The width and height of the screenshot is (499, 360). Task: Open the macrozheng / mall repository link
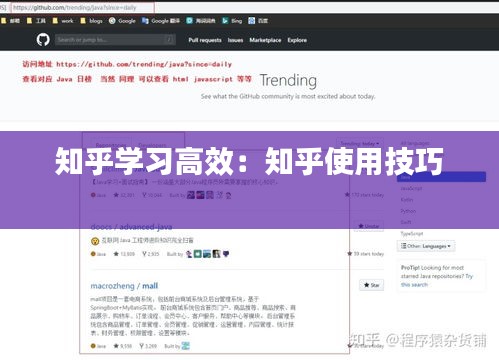tap(124, 286)
